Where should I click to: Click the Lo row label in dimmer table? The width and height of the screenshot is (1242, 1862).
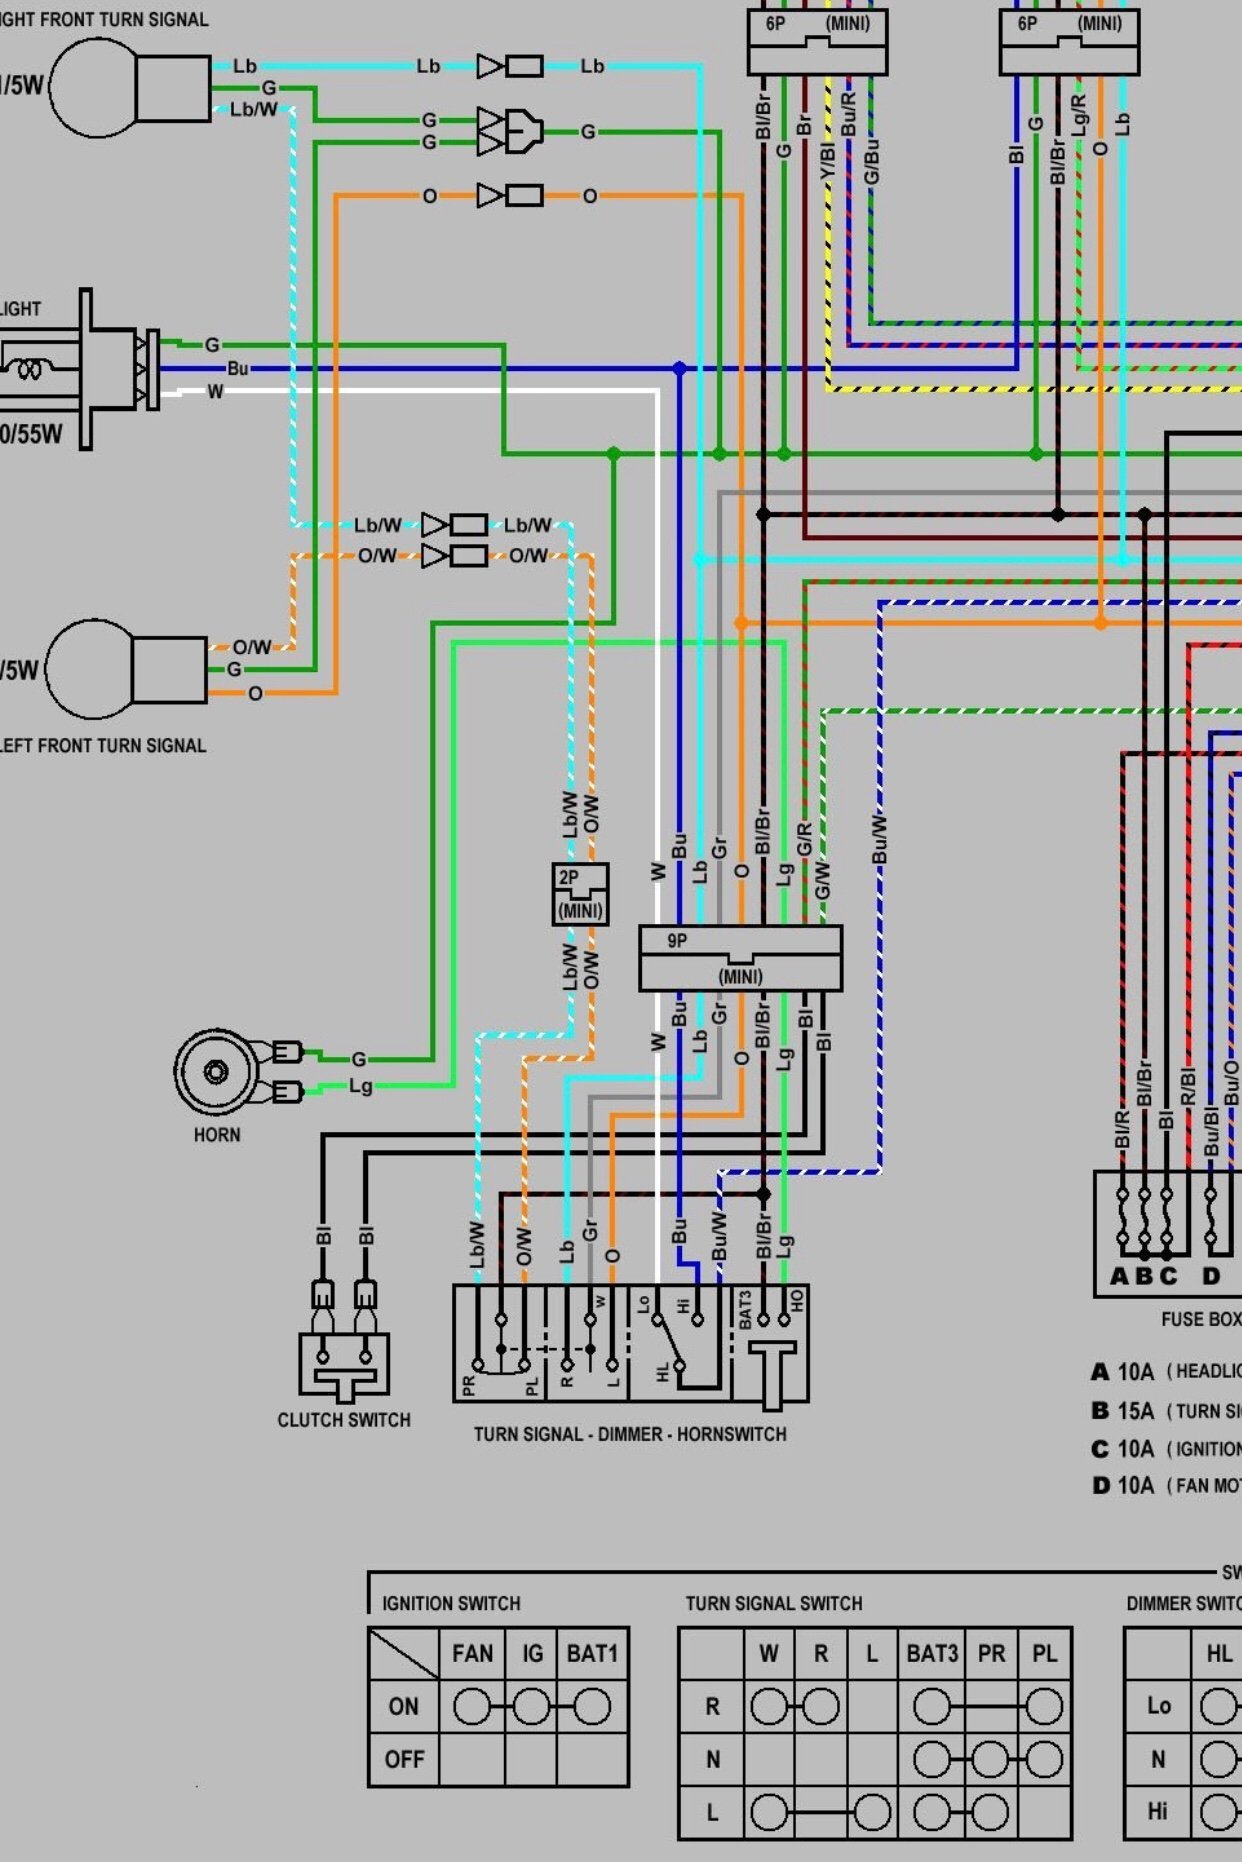coord(1158,1706)
